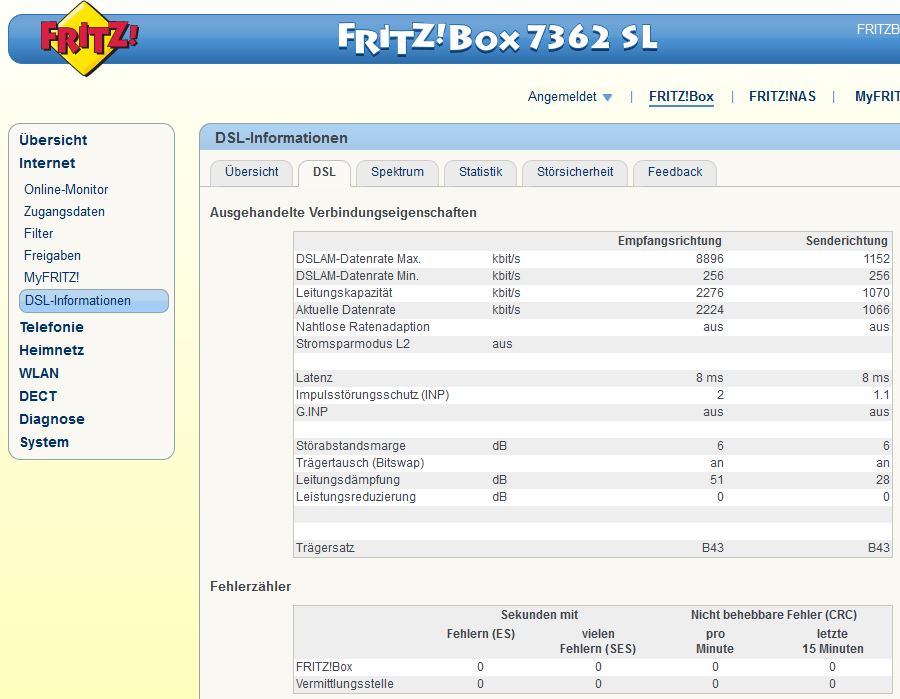Click the Senderichtung column header
This screenshot has width=900, height=699.
pyautogui.click(x=847, y=240)
